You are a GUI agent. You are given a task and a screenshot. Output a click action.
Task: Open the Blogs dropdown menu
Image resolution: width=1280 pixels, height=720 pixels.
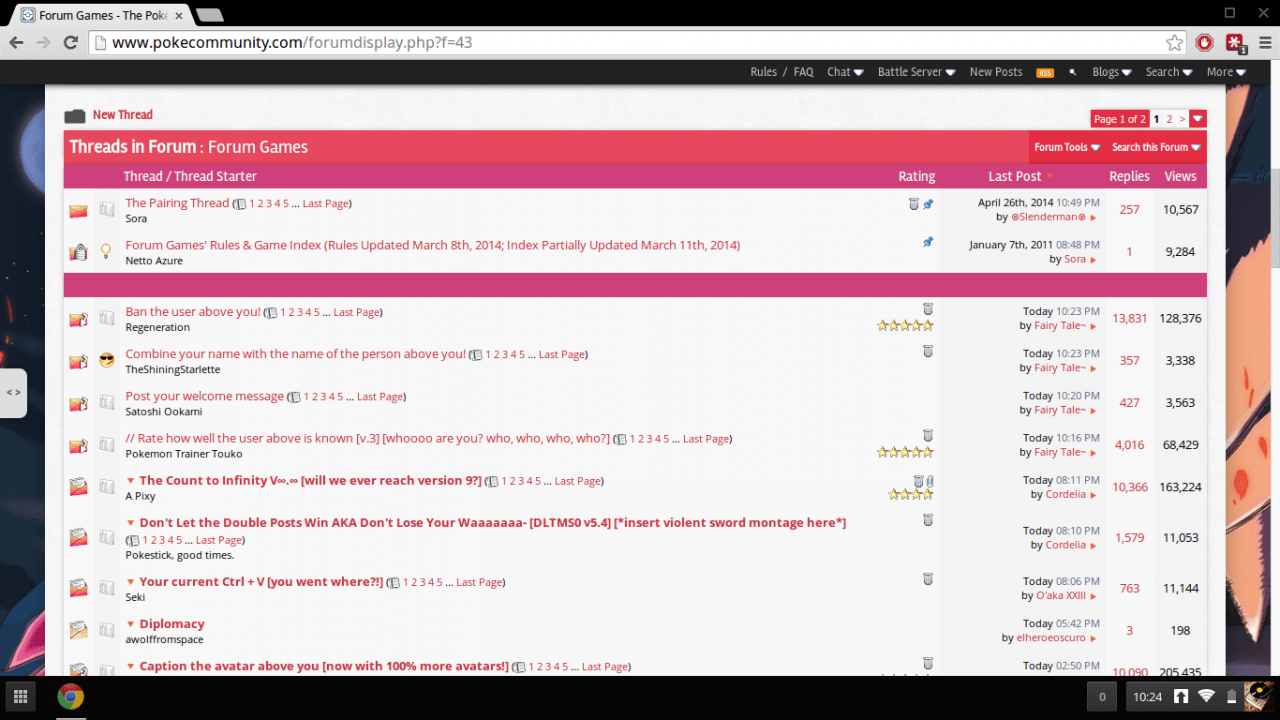click(x=1112, y=72)
